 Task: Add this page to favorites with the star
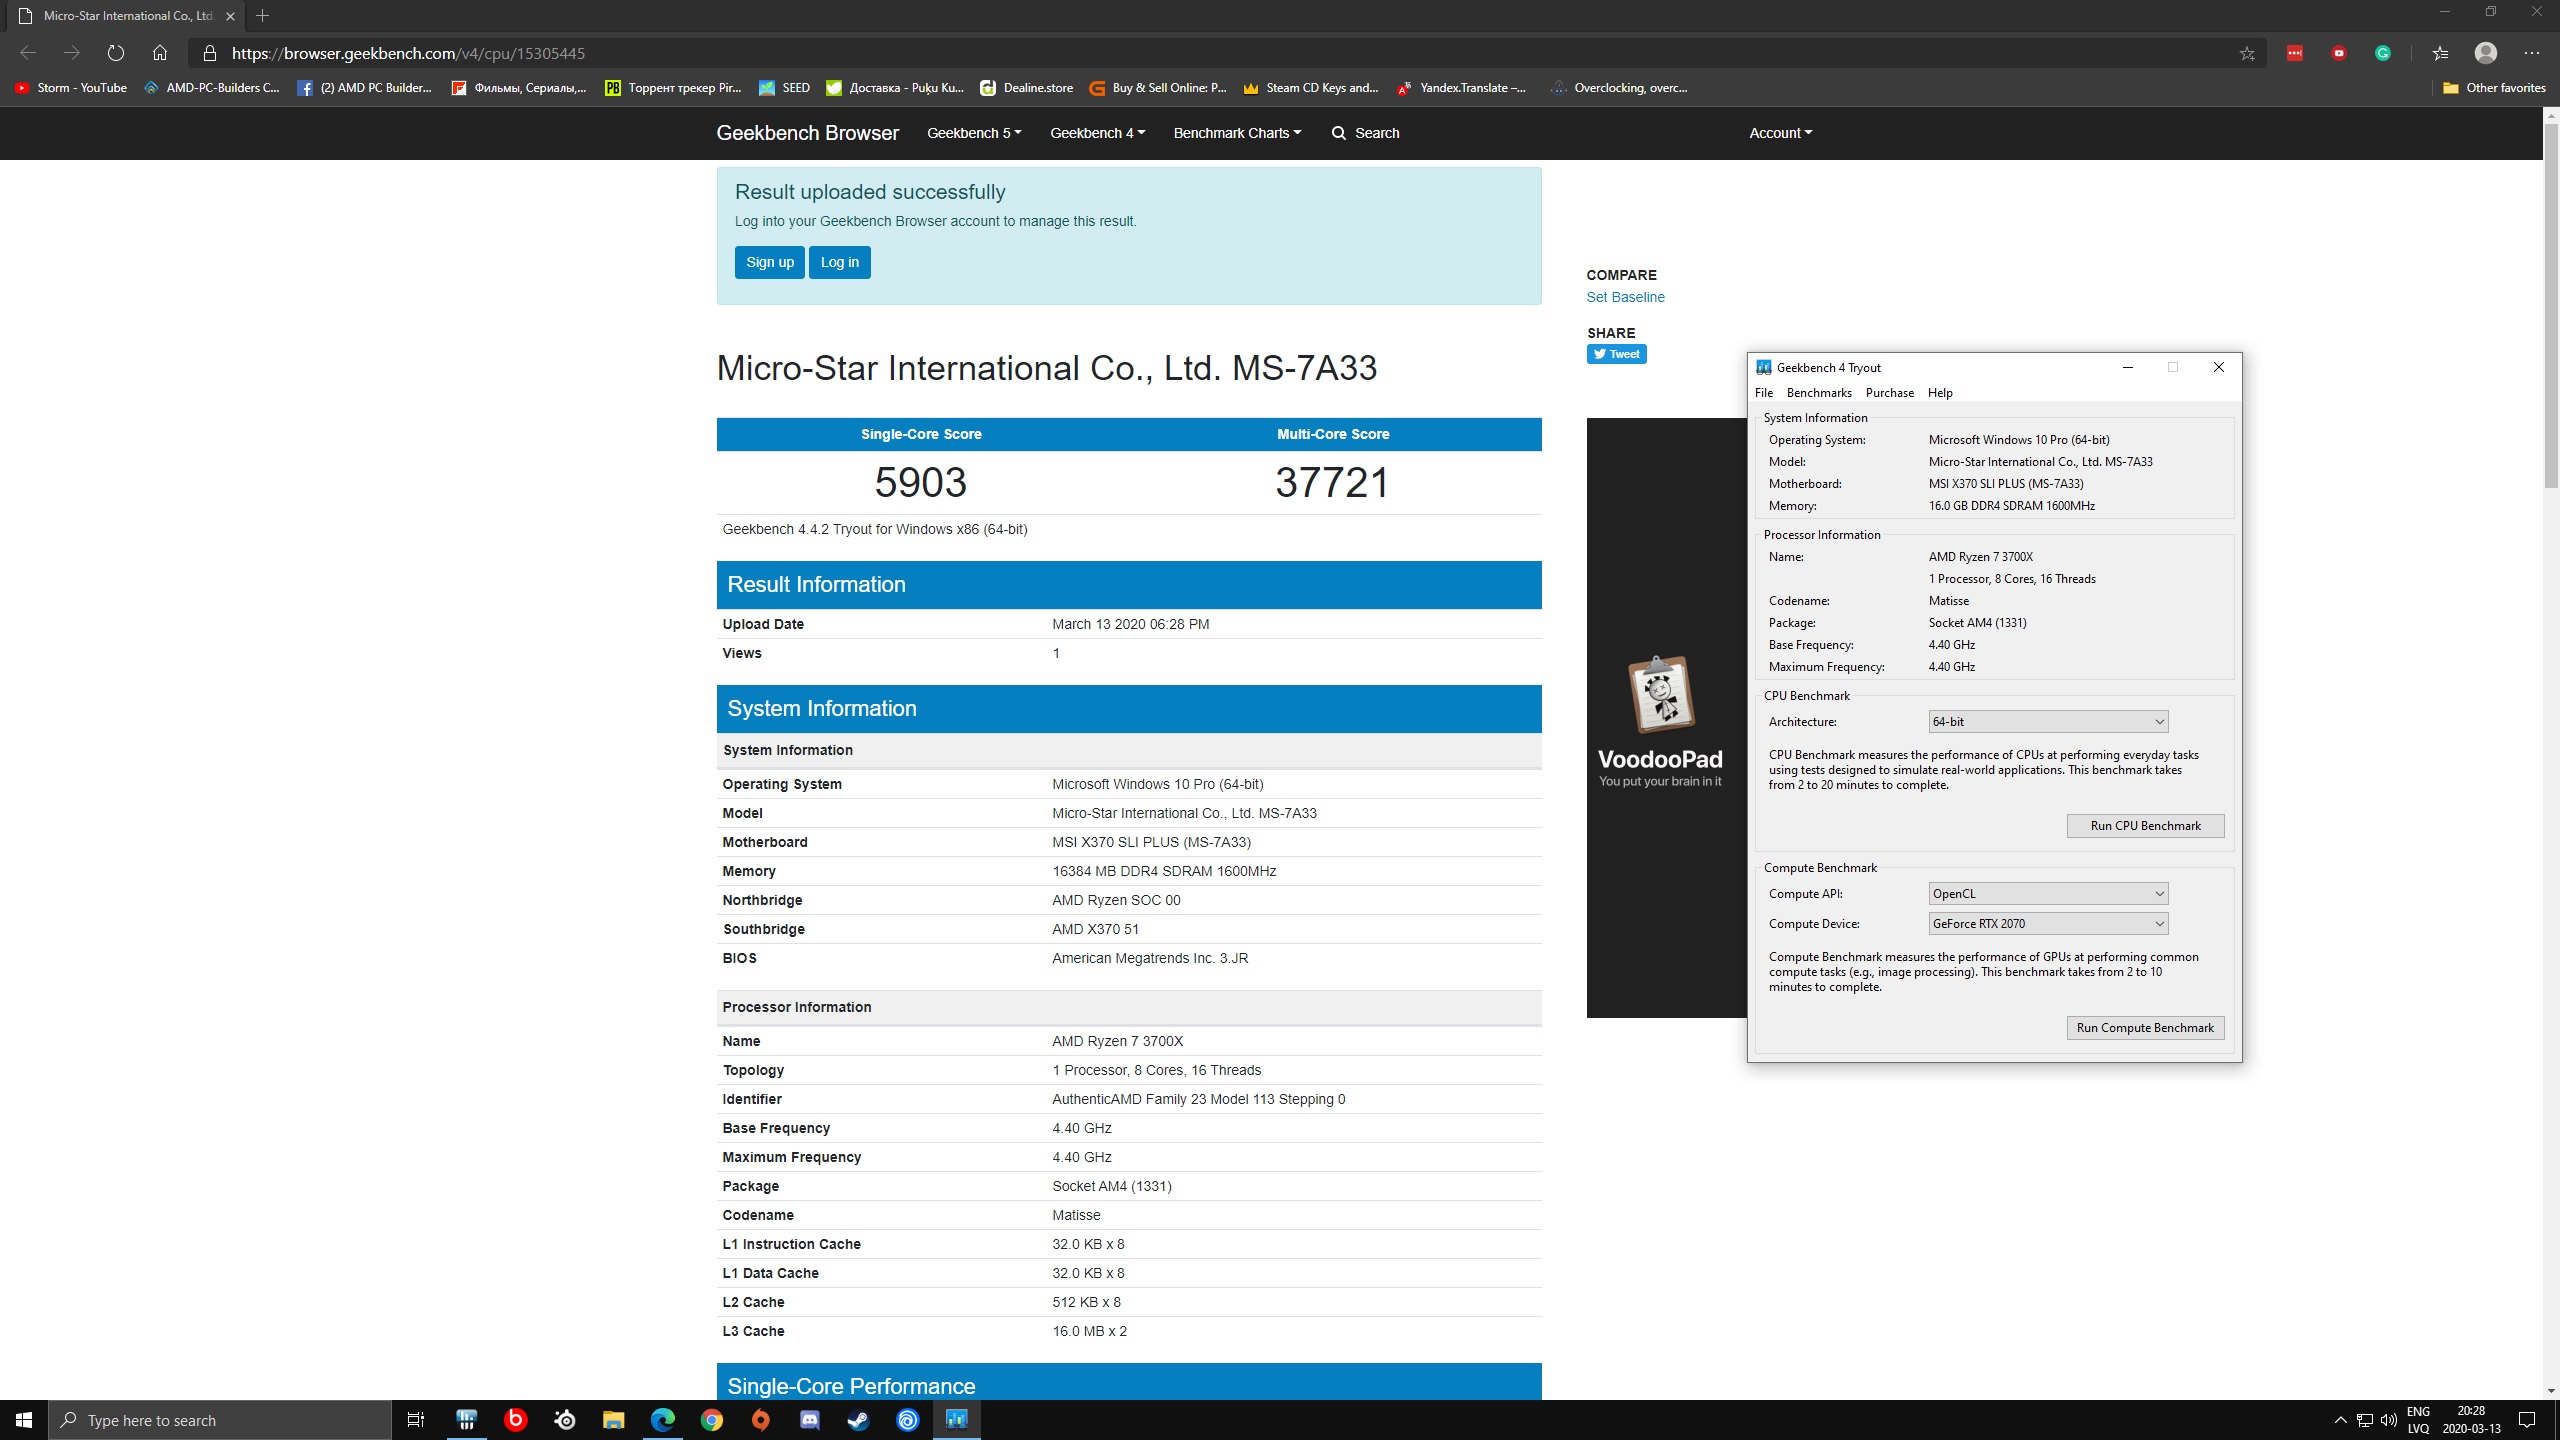coord(2247,53)
